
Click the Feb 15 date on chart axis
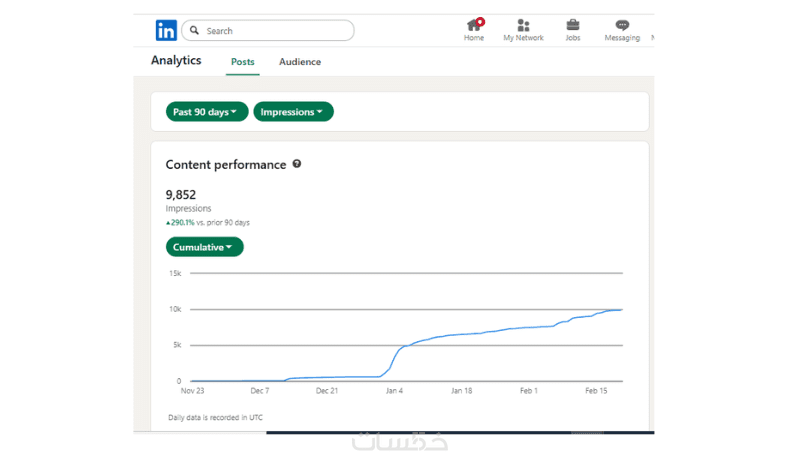pos(597,391)
